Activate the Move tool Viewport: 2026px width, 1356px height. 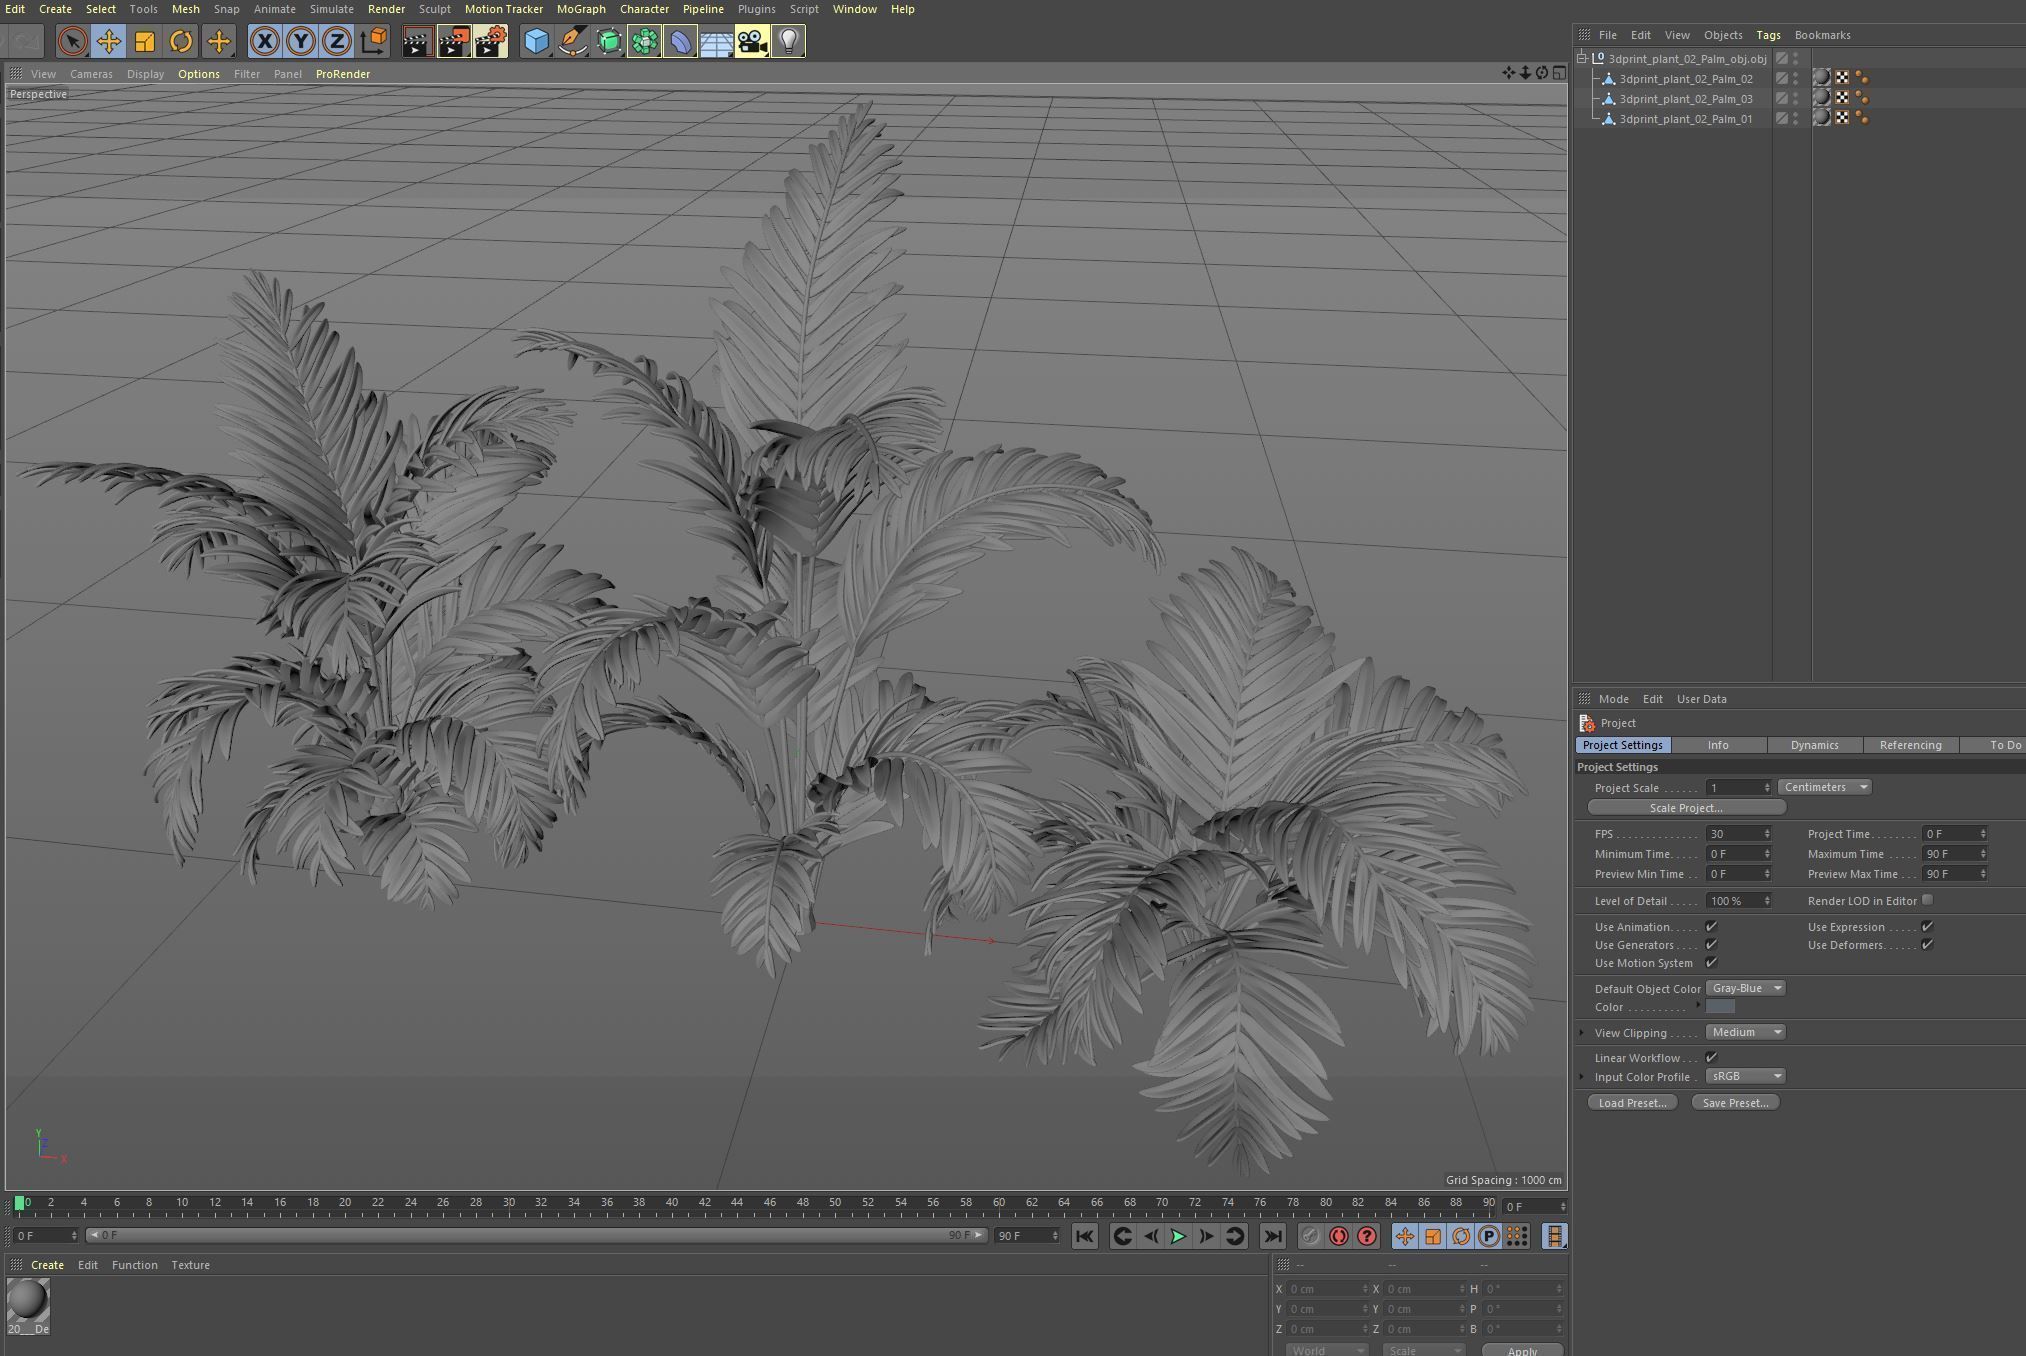pos(108,41)
